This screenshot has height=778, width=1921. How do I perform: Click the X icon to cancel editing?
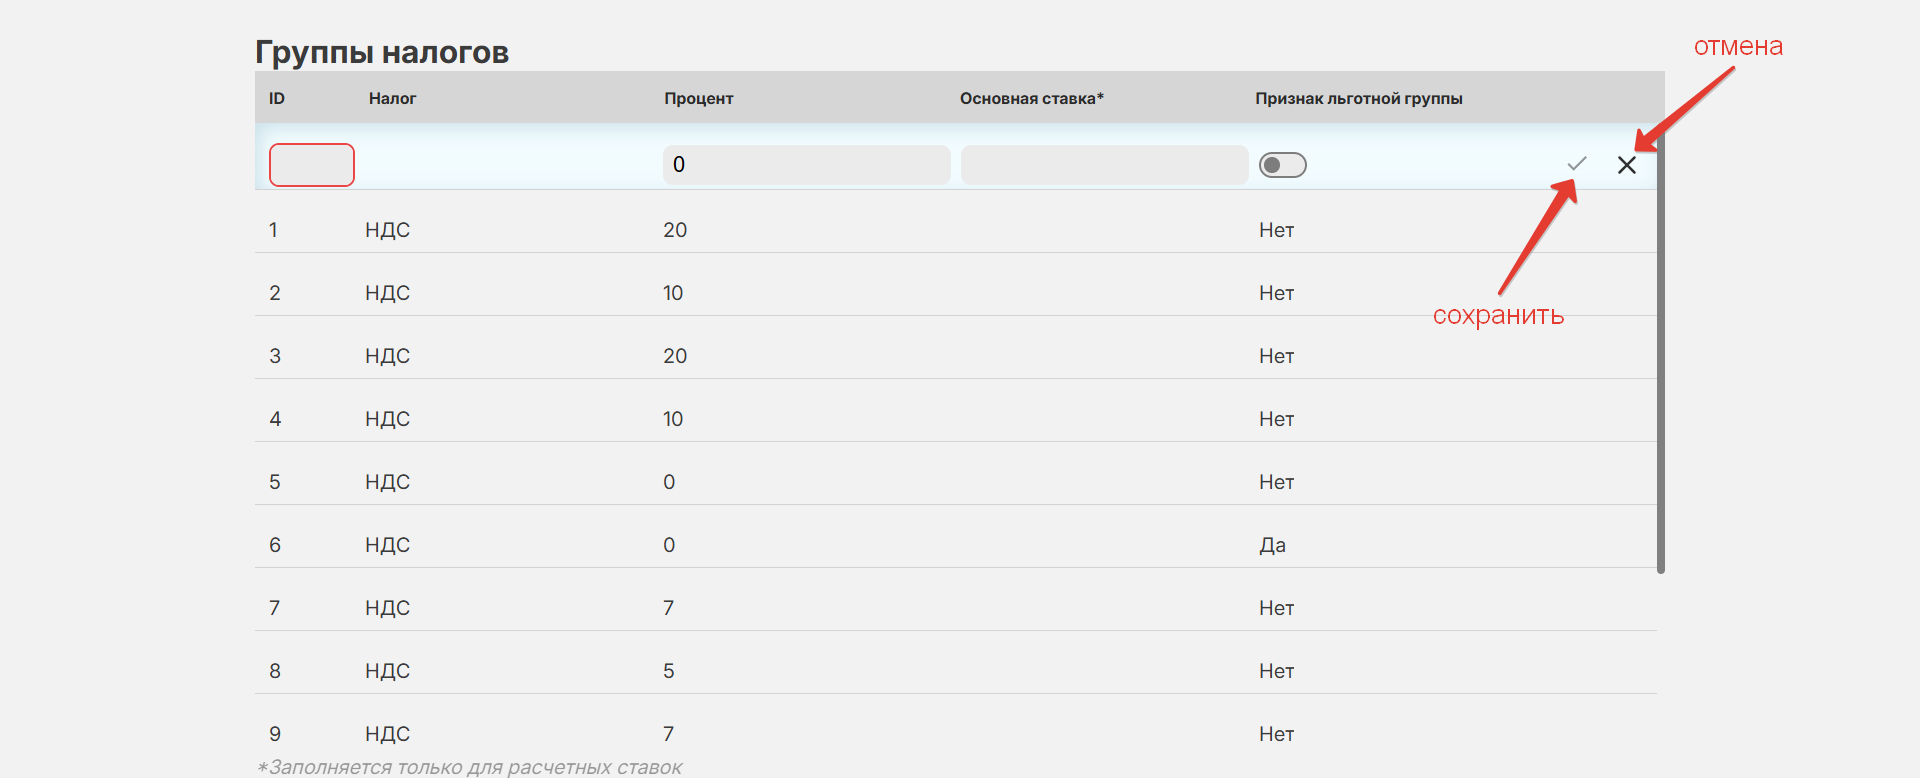(1627, 165)
